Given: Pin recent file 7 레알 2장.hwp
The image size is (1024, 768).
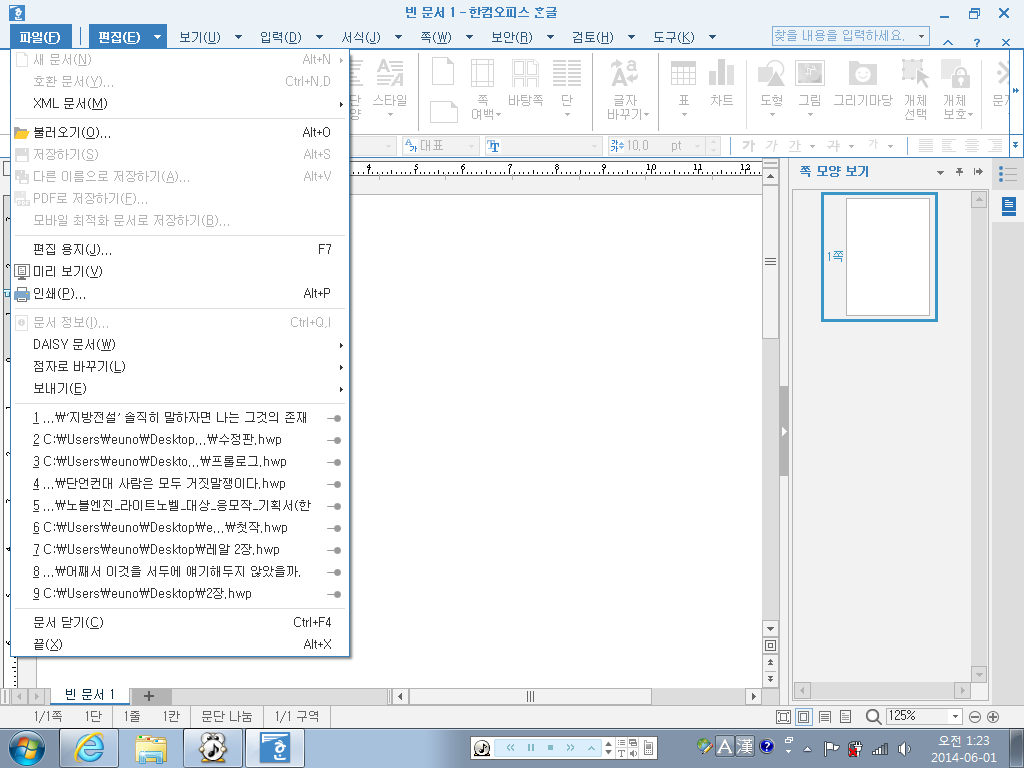Looking at the screenshot, I should (334, 551).
